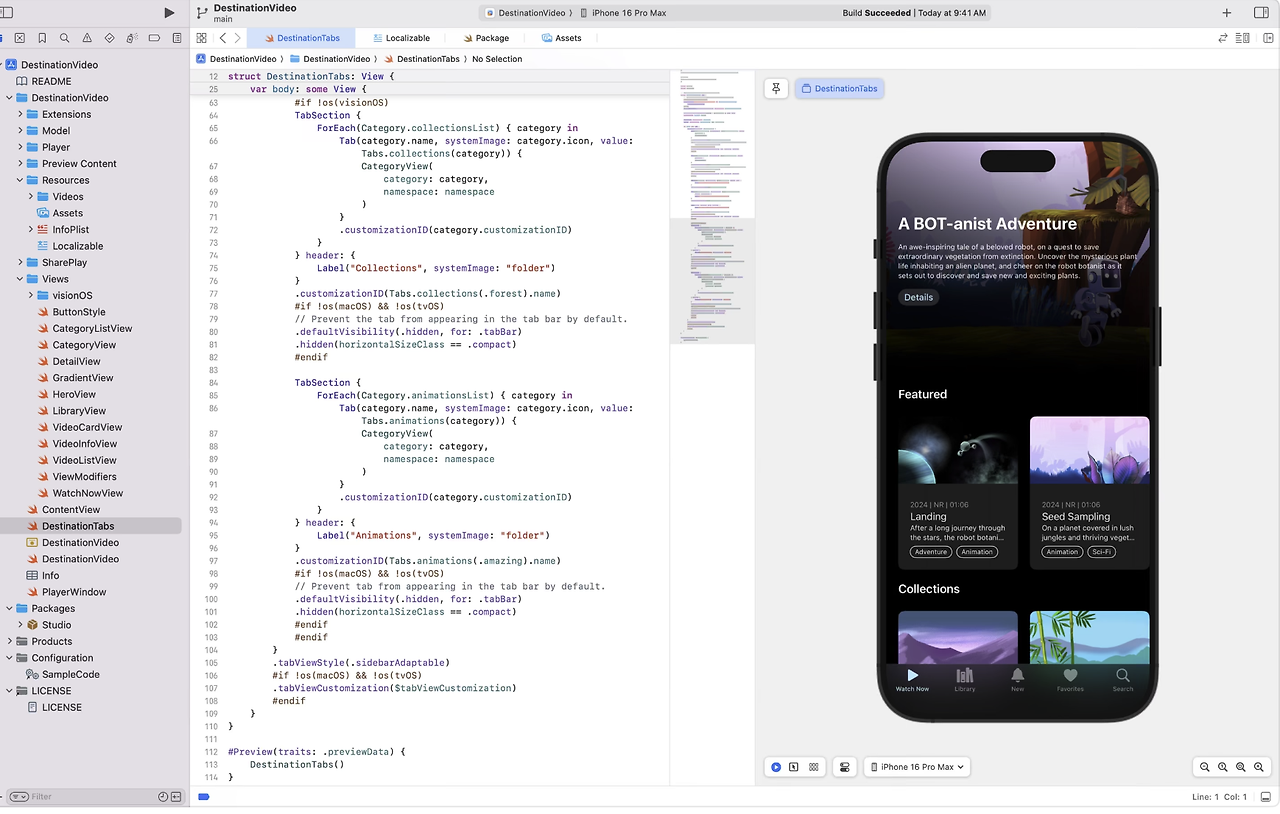
Task: Open the test navigator diamond icon
Action: tap(109, 38)
